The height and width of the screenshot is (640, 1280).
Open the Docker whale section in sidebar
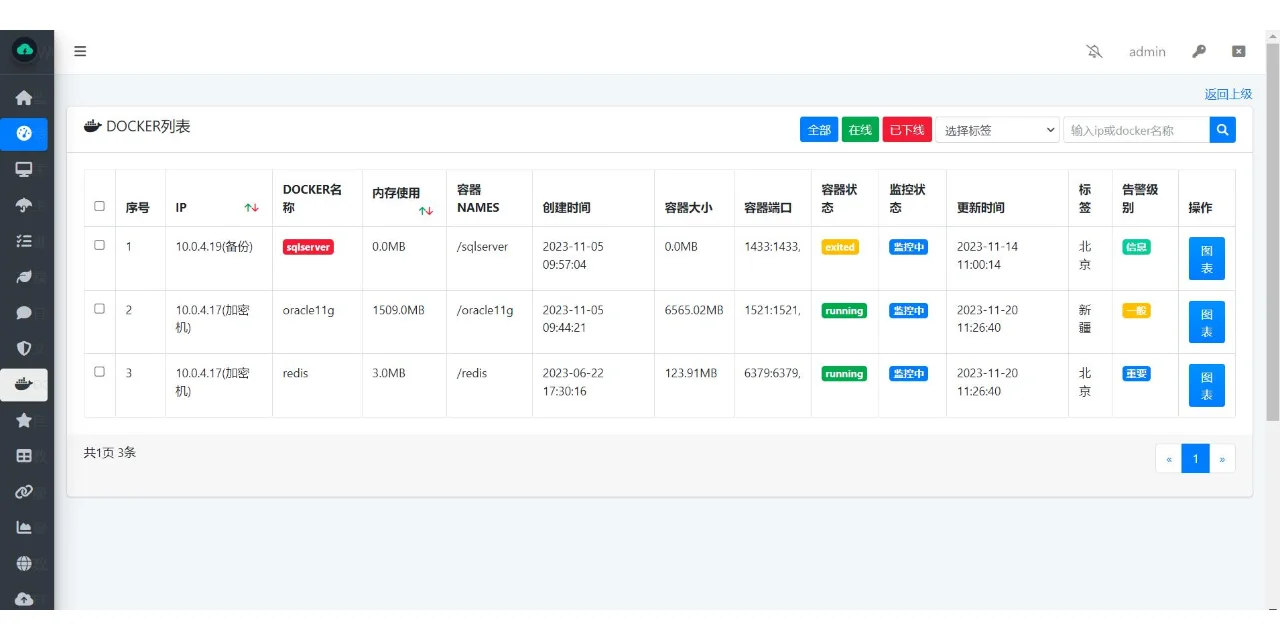(26, 384)
